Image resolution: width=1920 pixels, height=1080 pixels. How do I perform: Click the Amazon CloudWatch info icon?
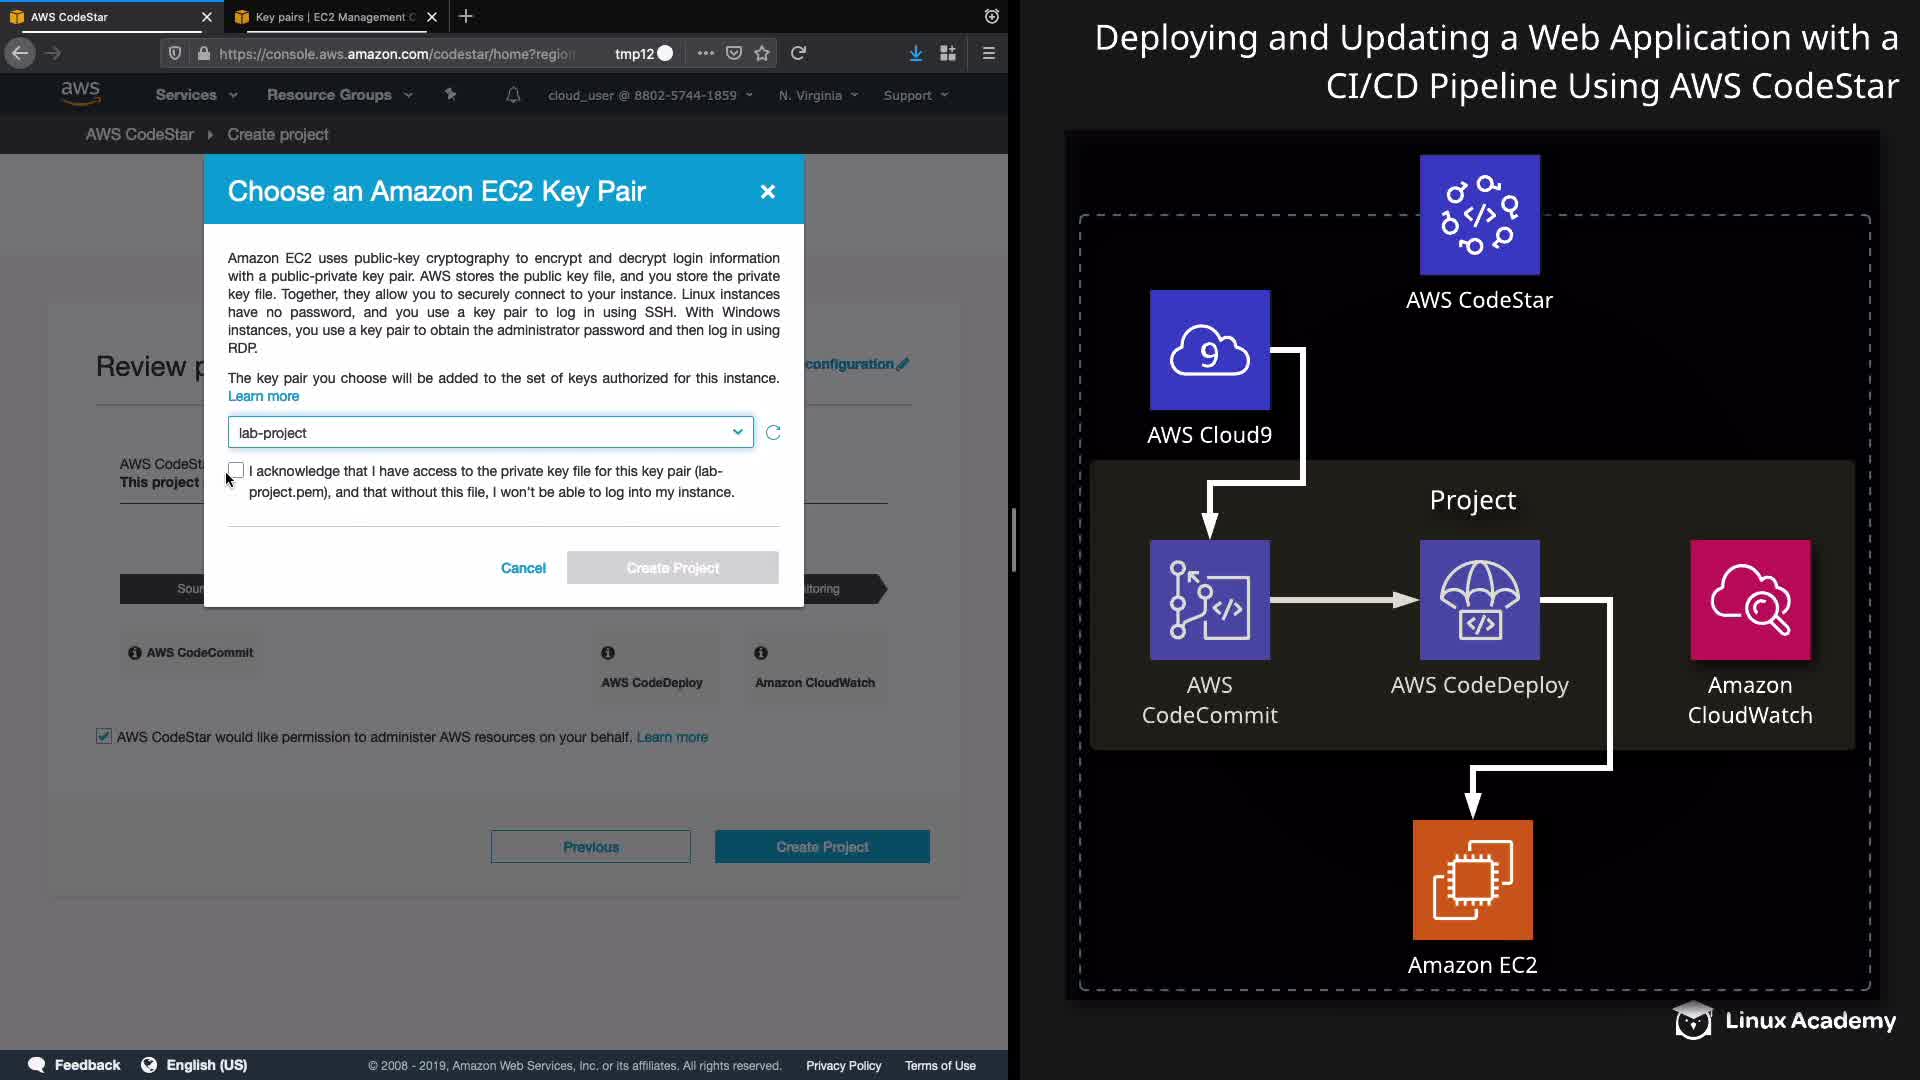coord(761,653)
